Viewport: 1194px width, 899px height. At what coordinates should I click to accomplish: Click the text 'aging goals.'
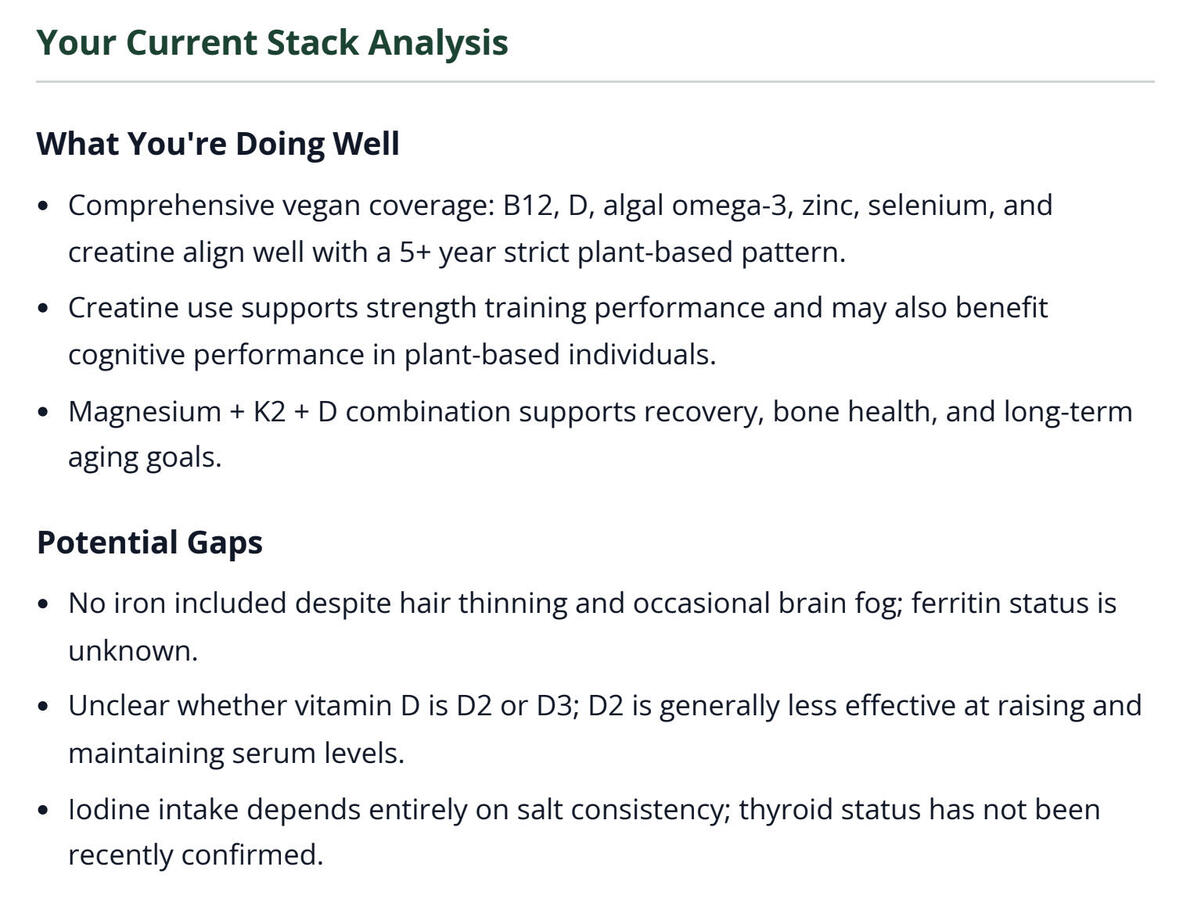click(145, 458)
